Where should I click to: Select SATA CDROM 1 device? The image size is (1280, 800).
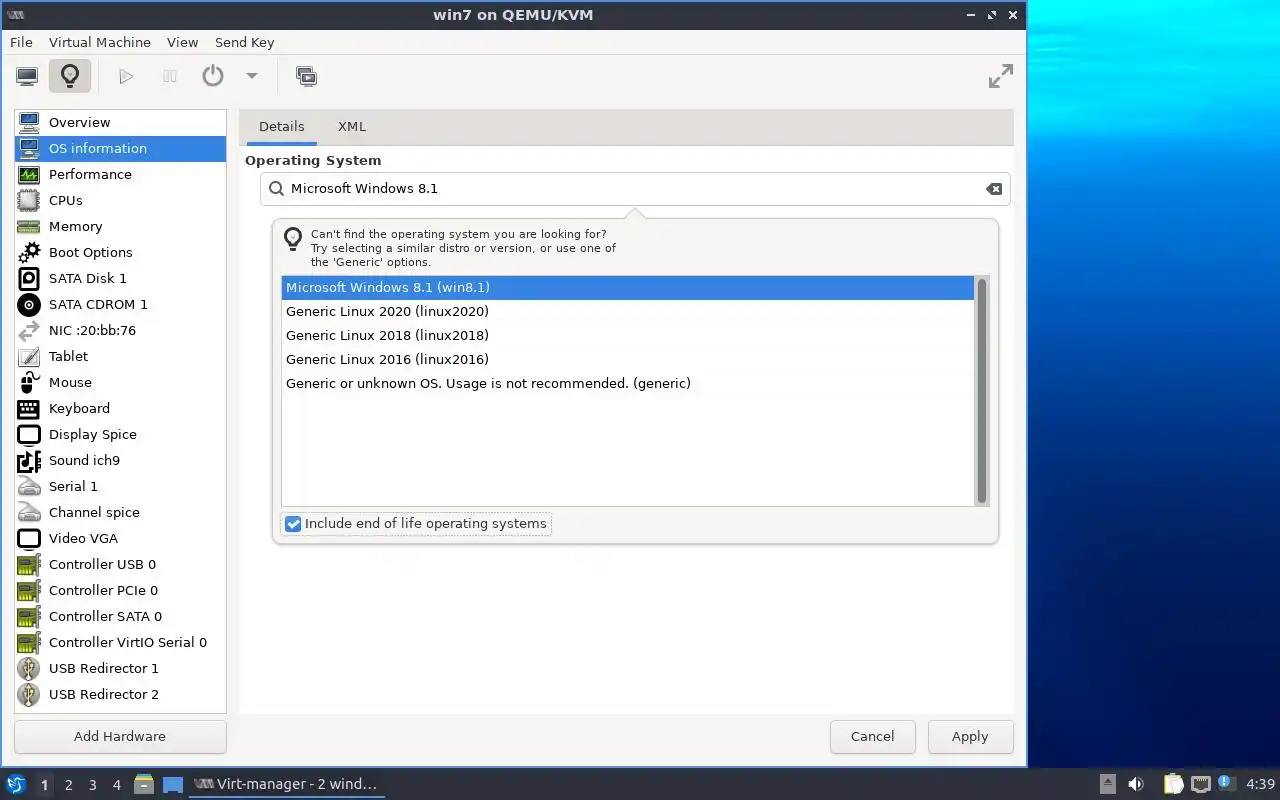120,304
